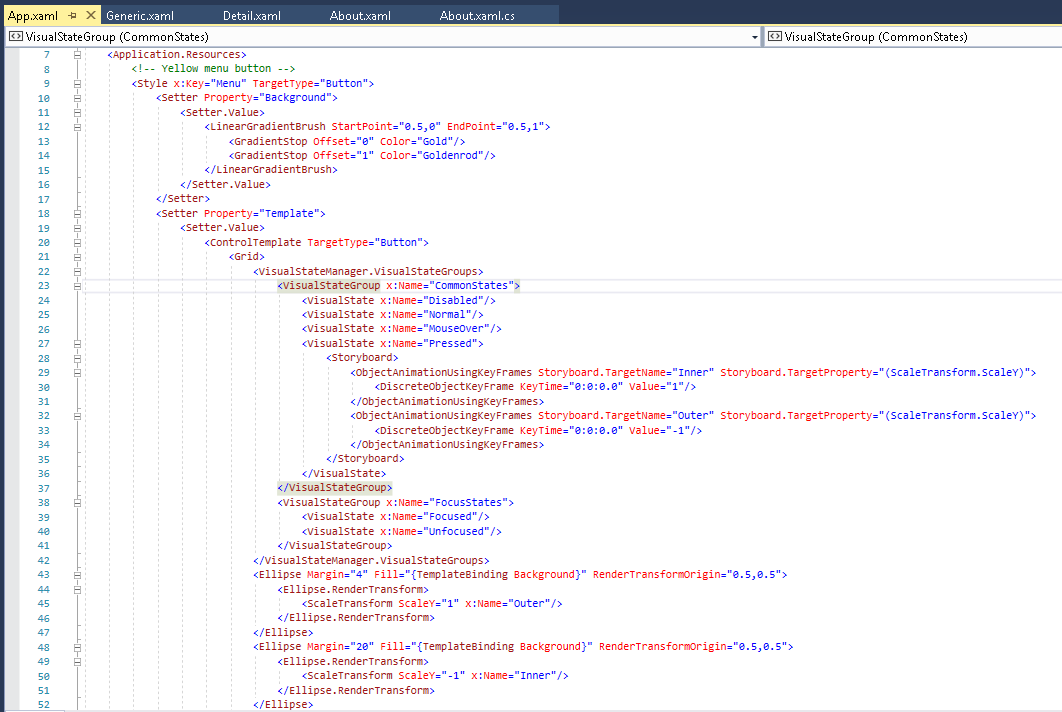Viewport: 1062px width, 712px height.
Task: Click the element icon in left navigation combo
Action: [x=16, y=37]
